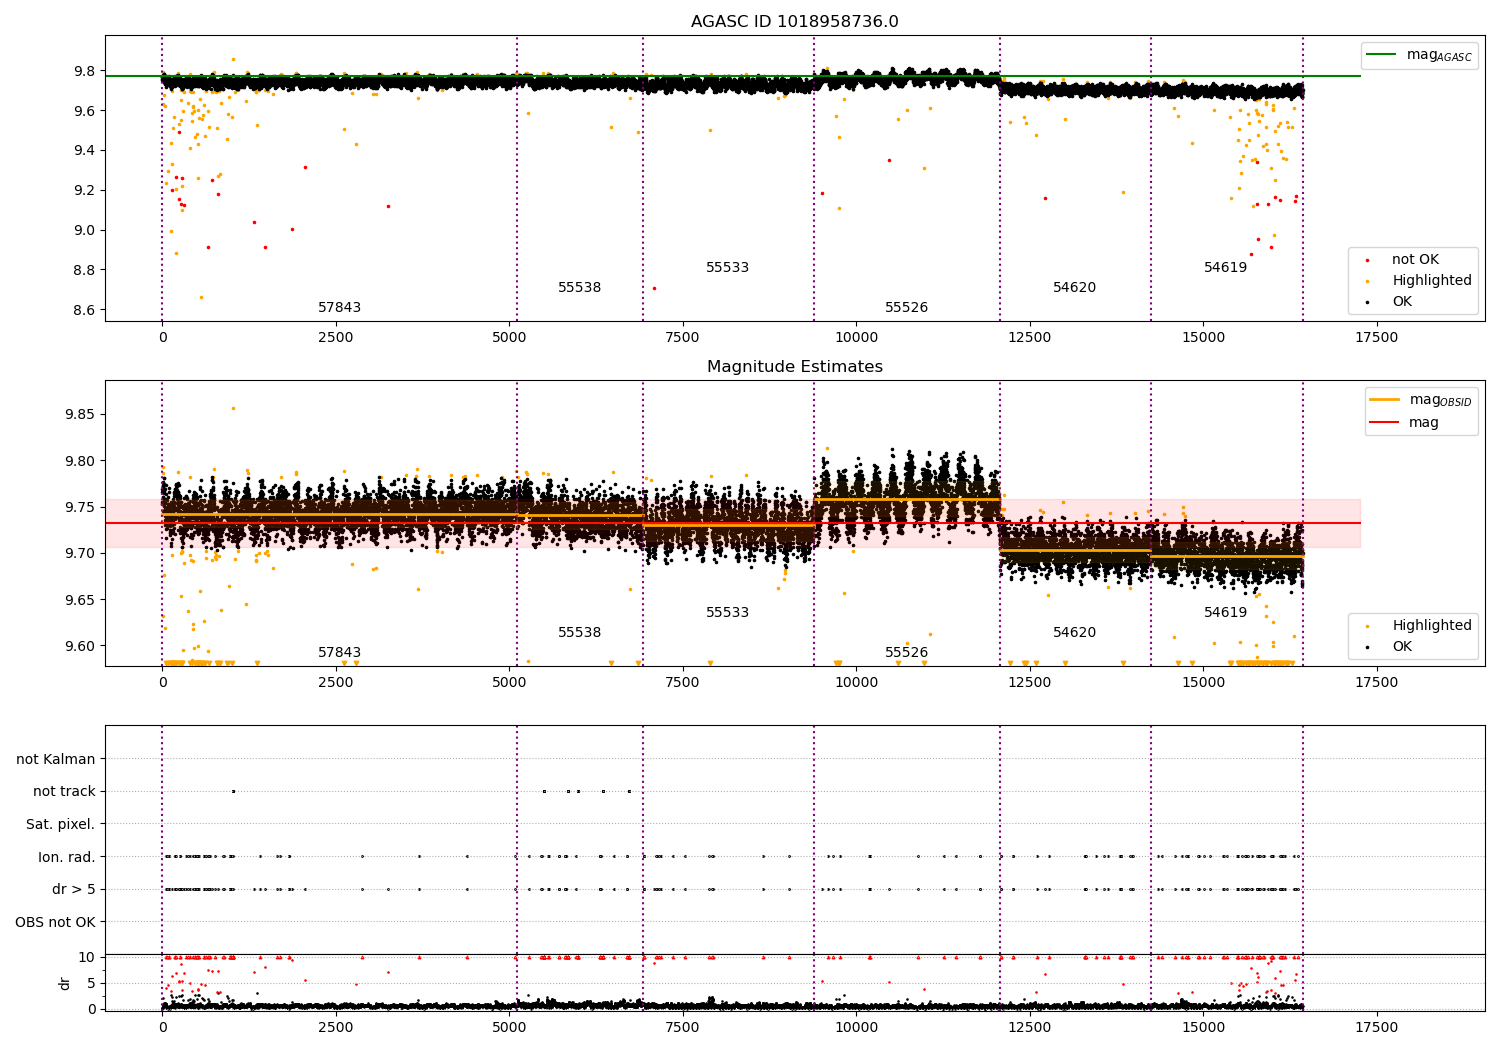Click the 'OBS not OK' flag row label

click(56, 923)
